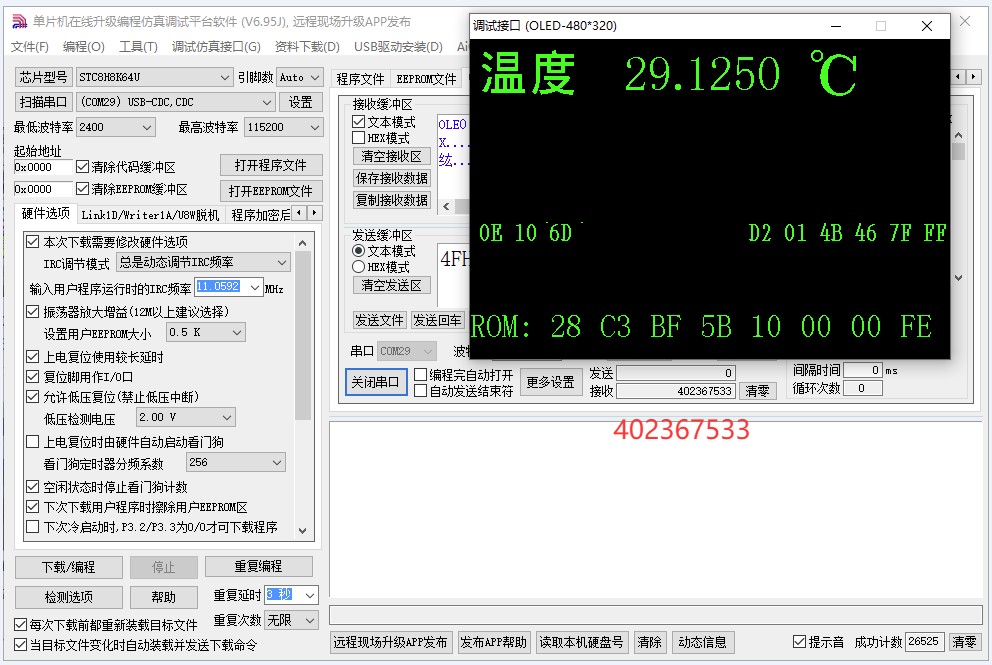Toggle 空闲状态时停止看门狗计数 checkbox
The image size is (992, 665).
point(33,487)
